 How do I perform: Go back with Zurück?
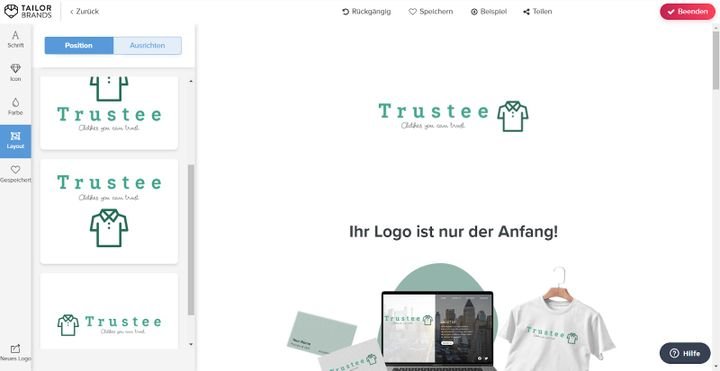pyautogui.click(x=84, y=11)
